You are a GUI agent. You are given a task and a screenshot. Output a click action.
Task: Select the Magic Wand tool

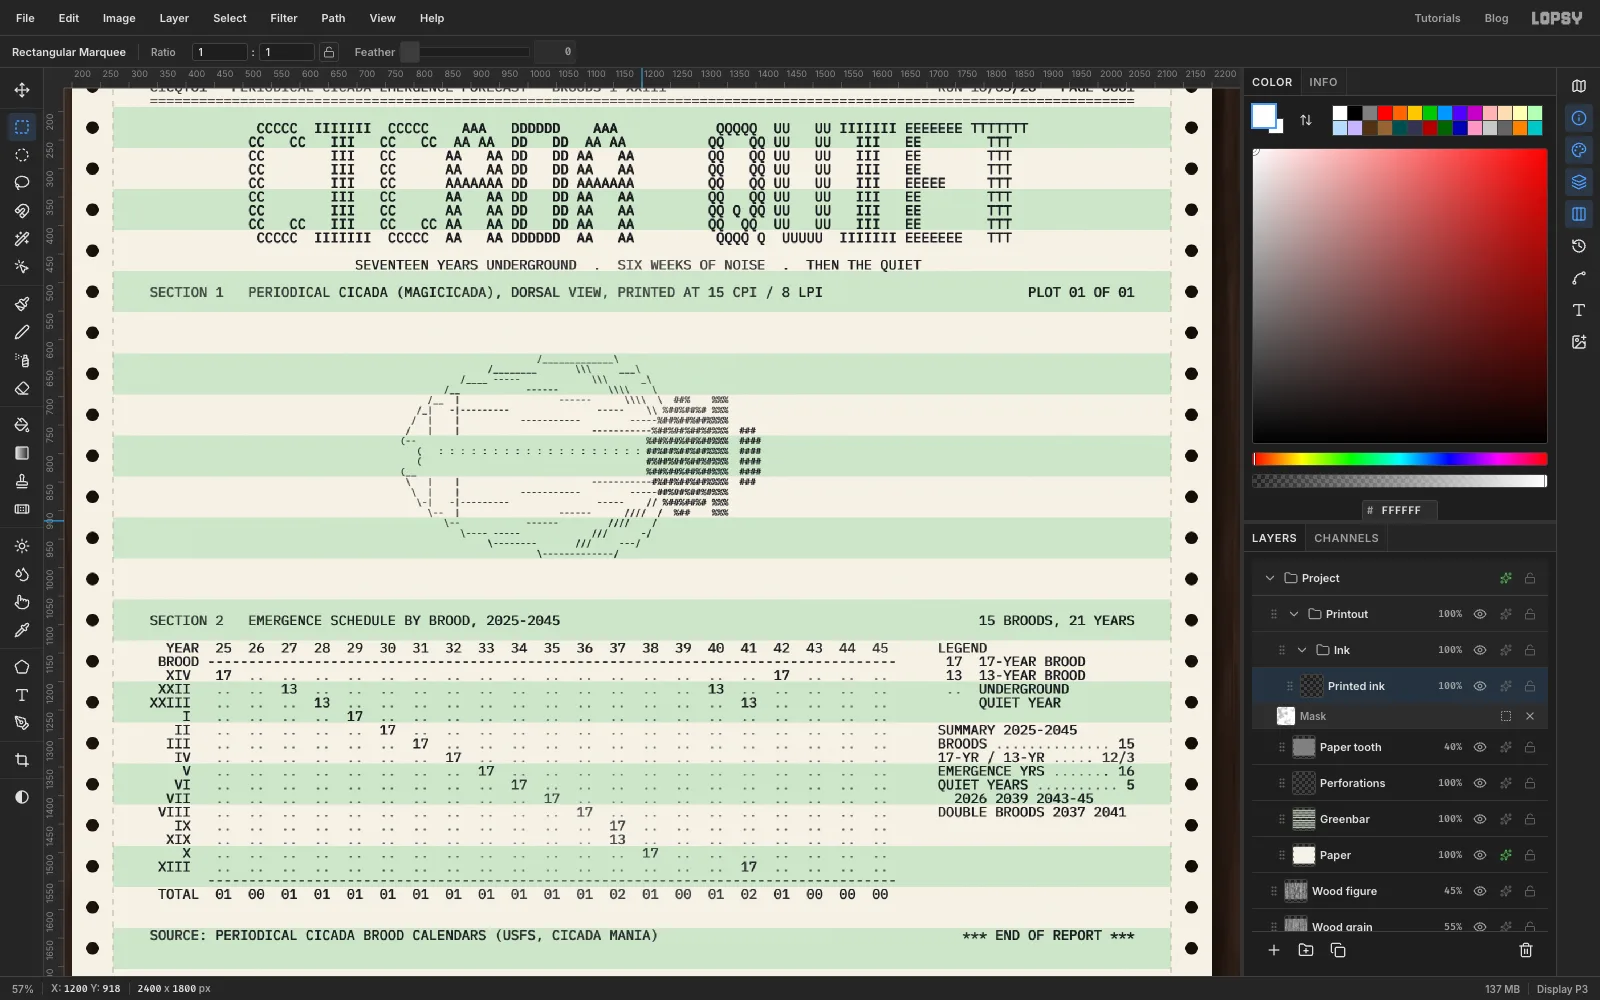pyautogui.click(x=22, y=239)
